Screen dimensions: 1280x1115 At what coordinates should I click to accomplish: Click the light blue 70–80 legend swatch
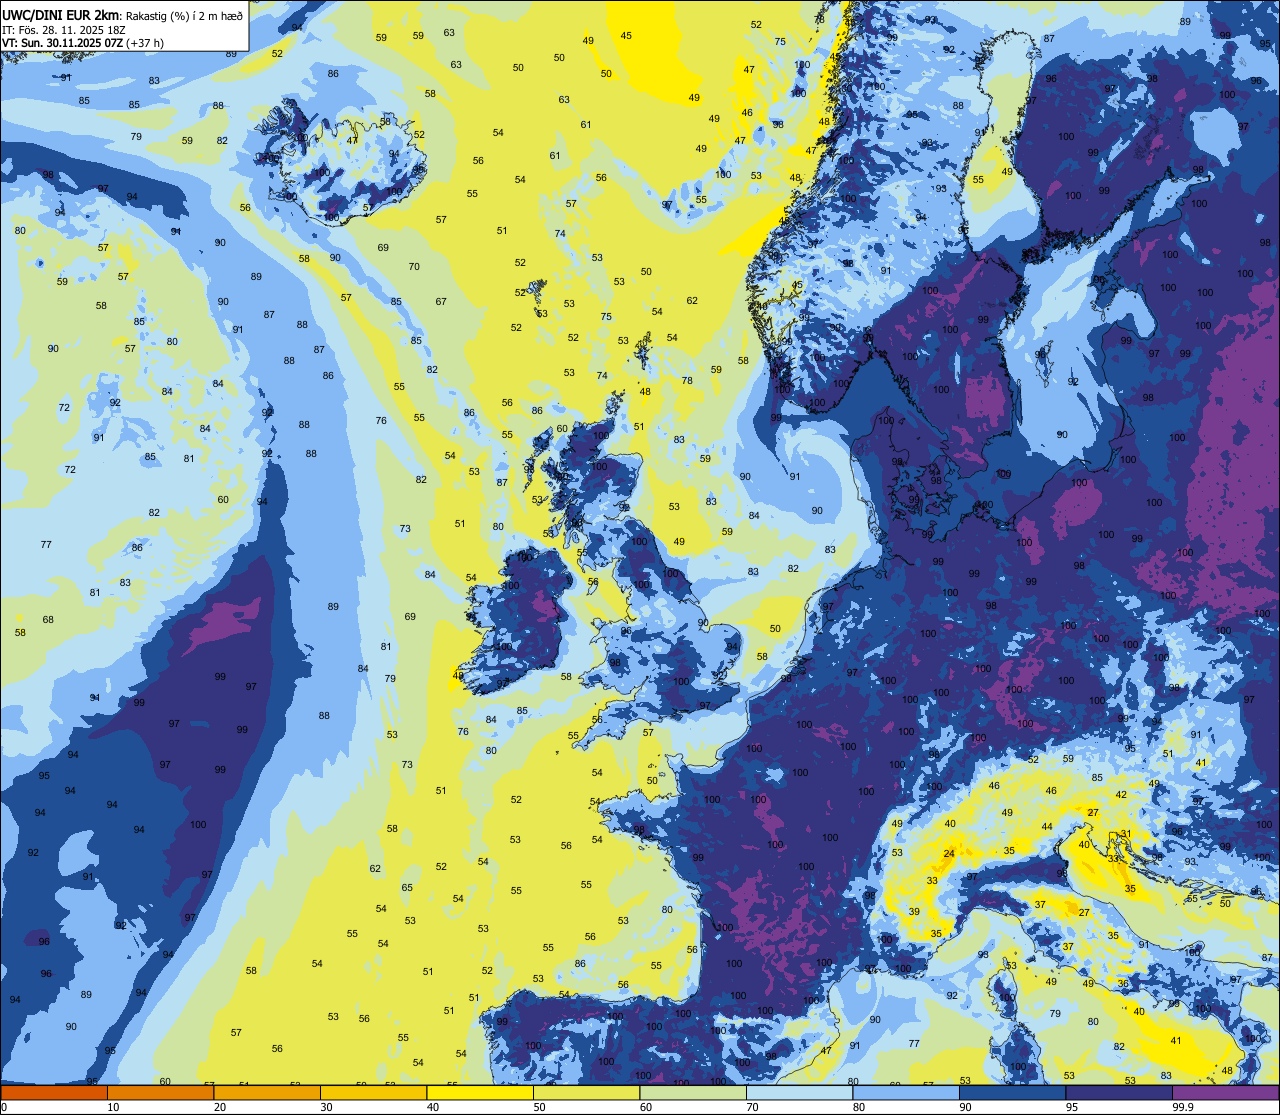799,1092
